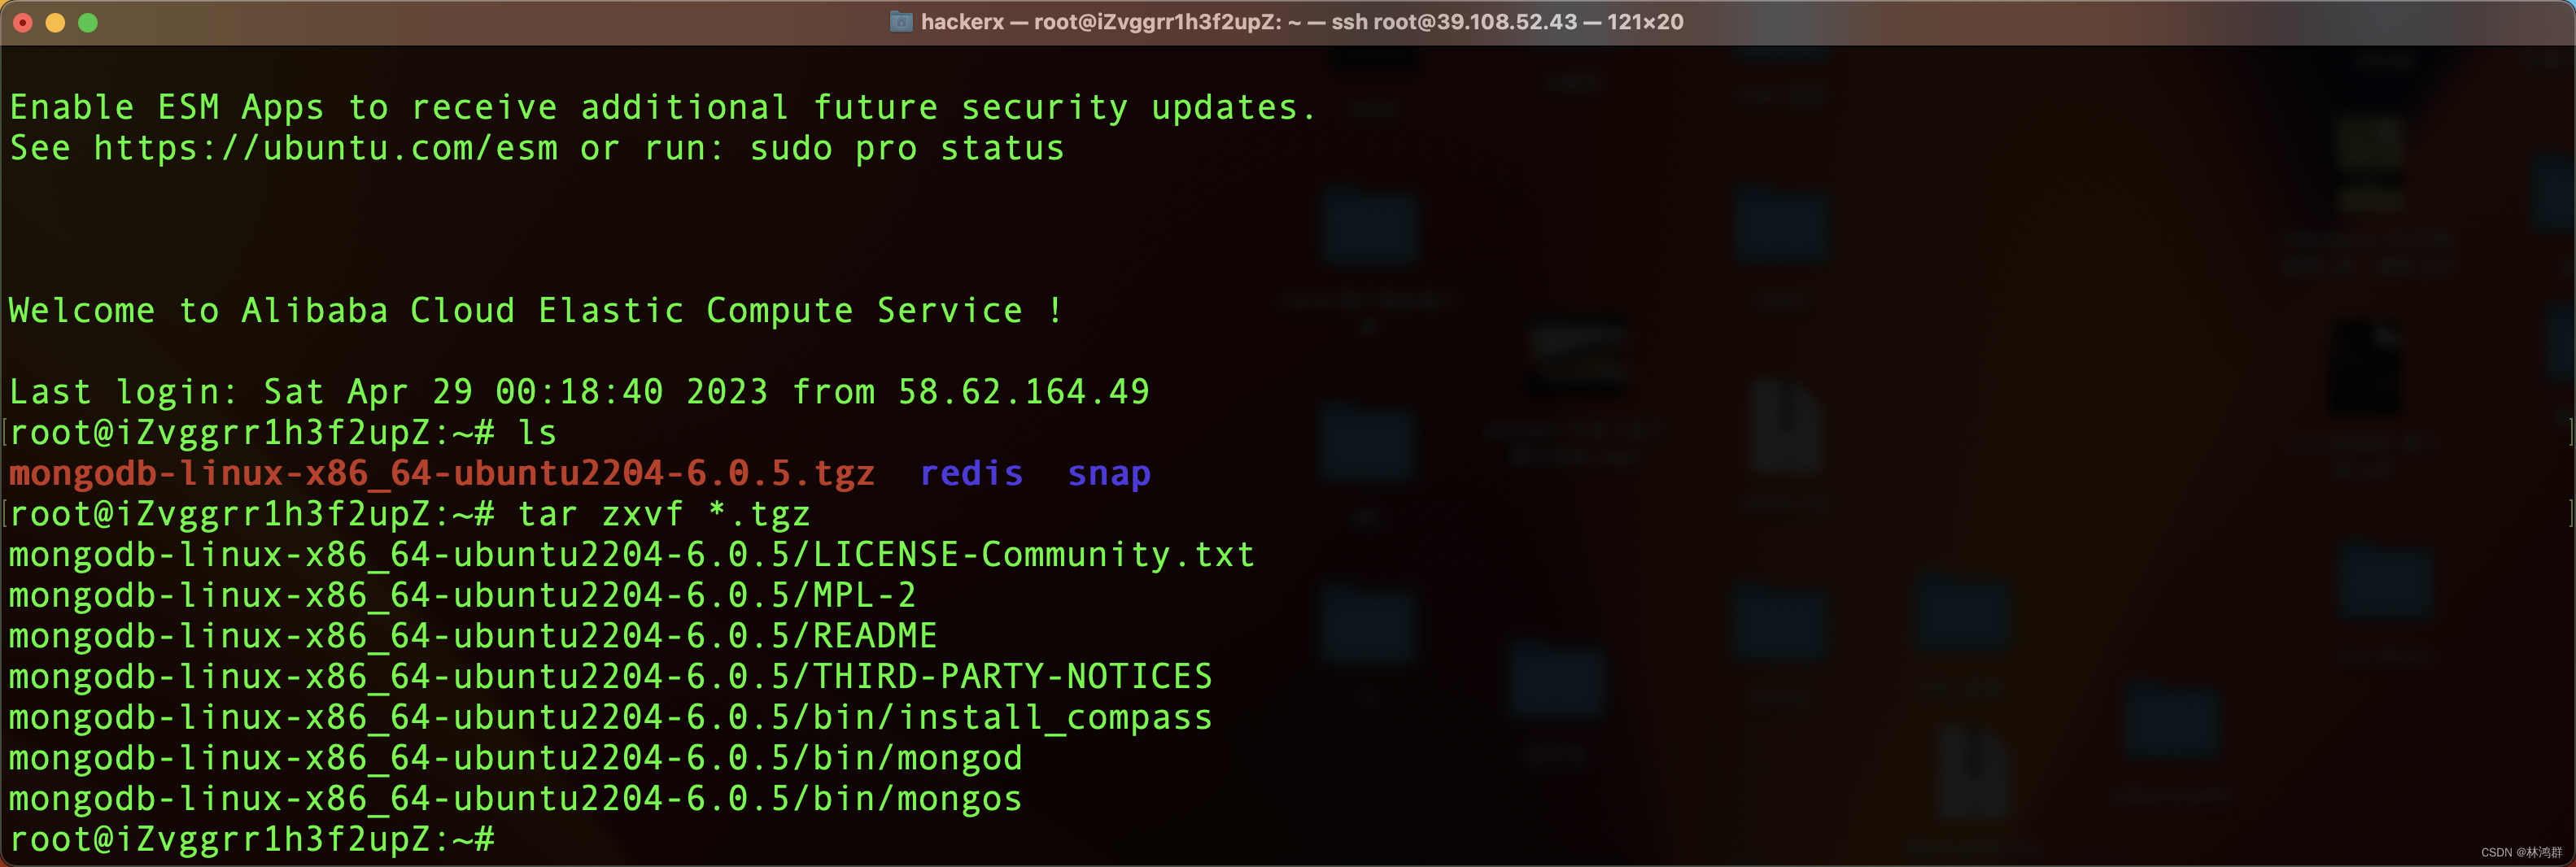Click the LICENSE-Community.txt output line

[x=632, y=555]
